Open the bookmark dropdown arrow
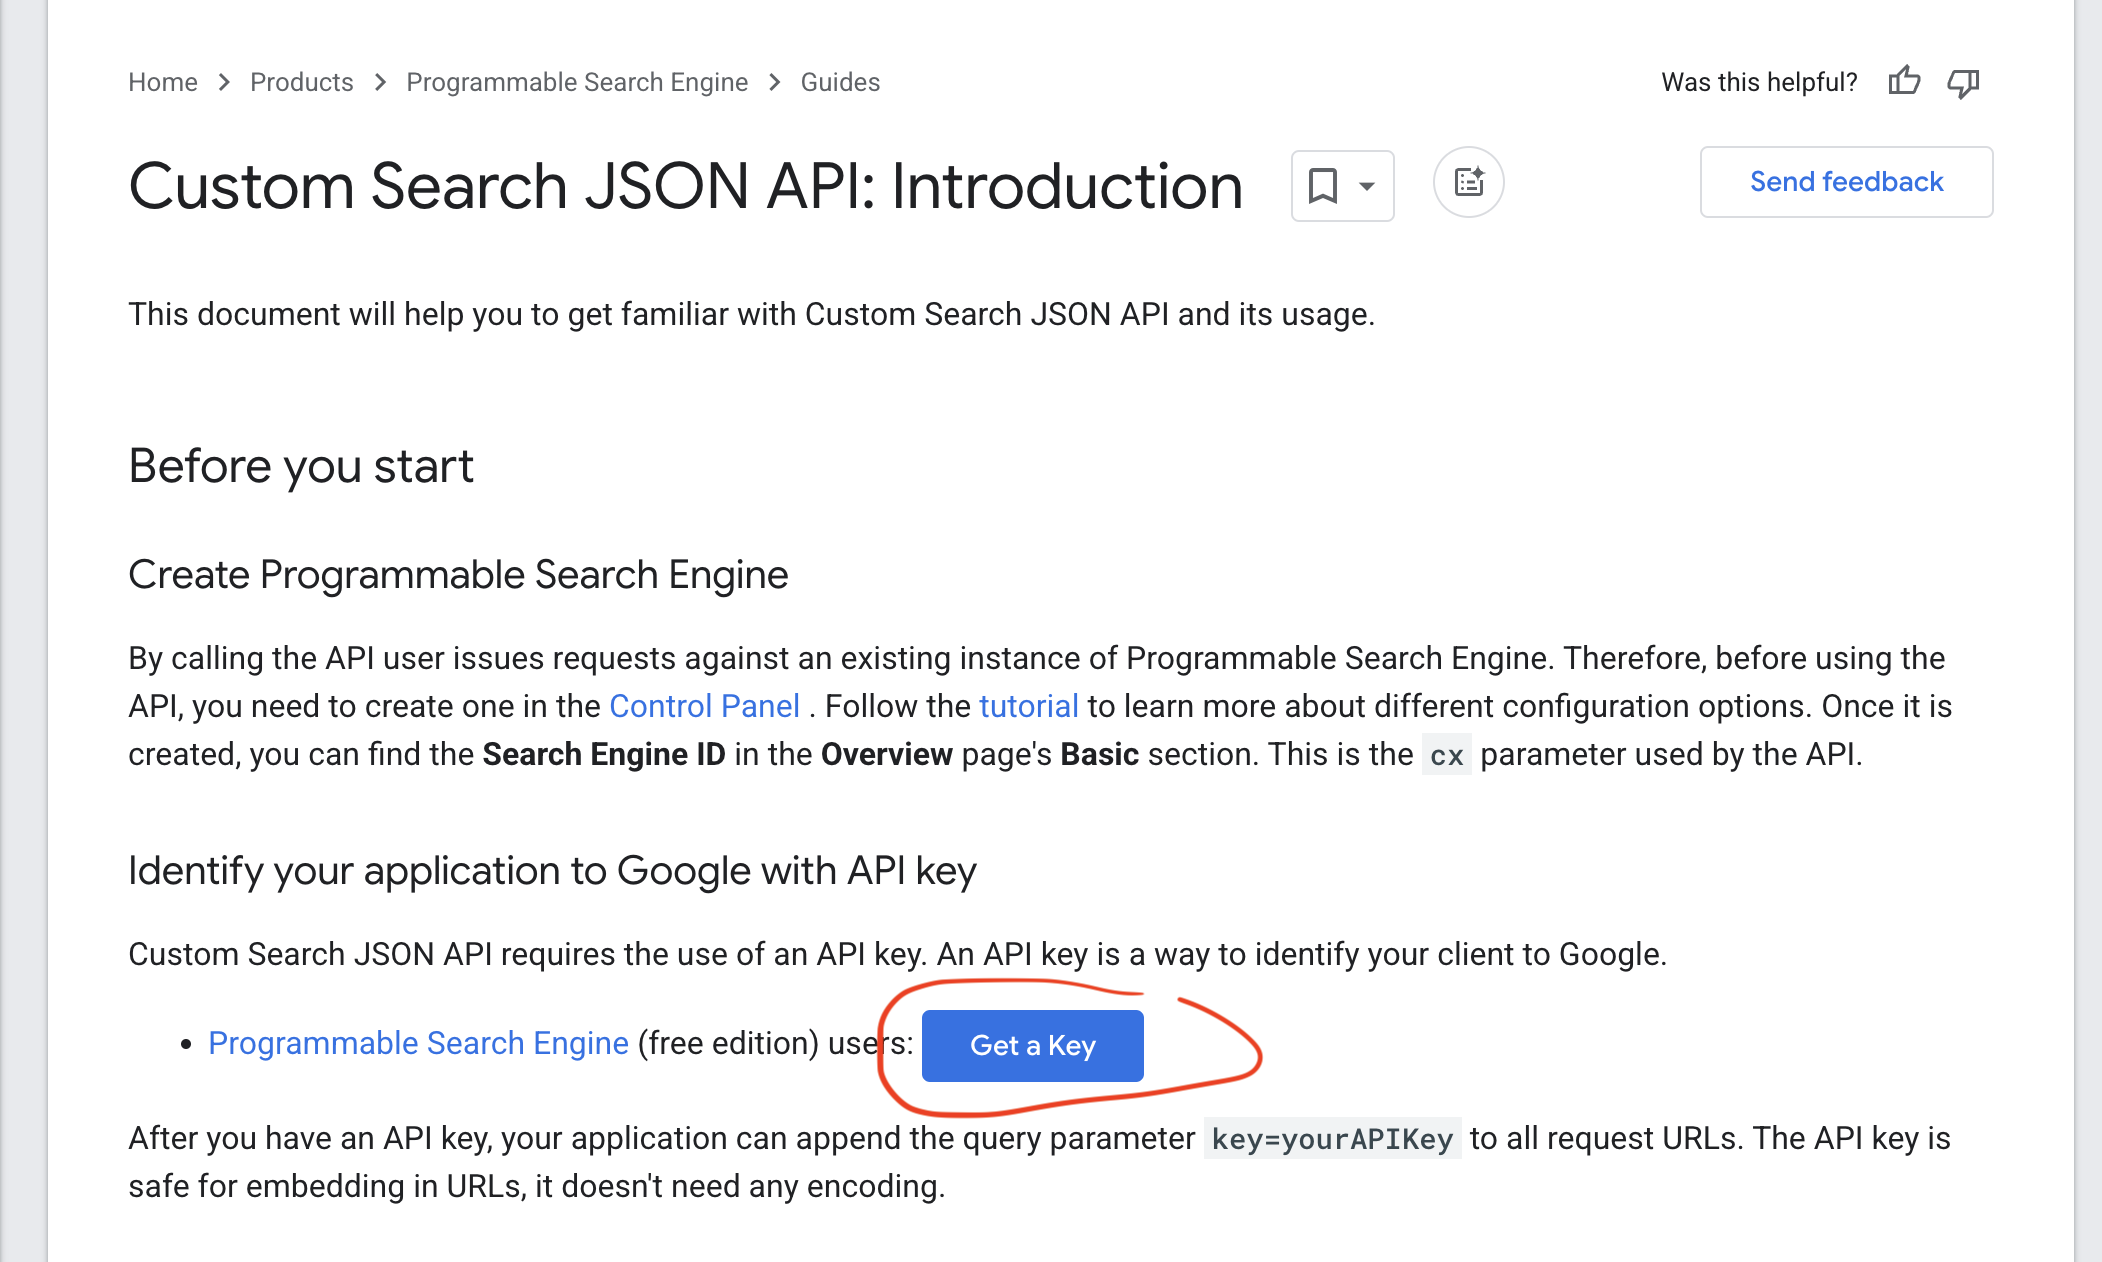The image size is (2102, 1262). click(x=1367, y=186)
